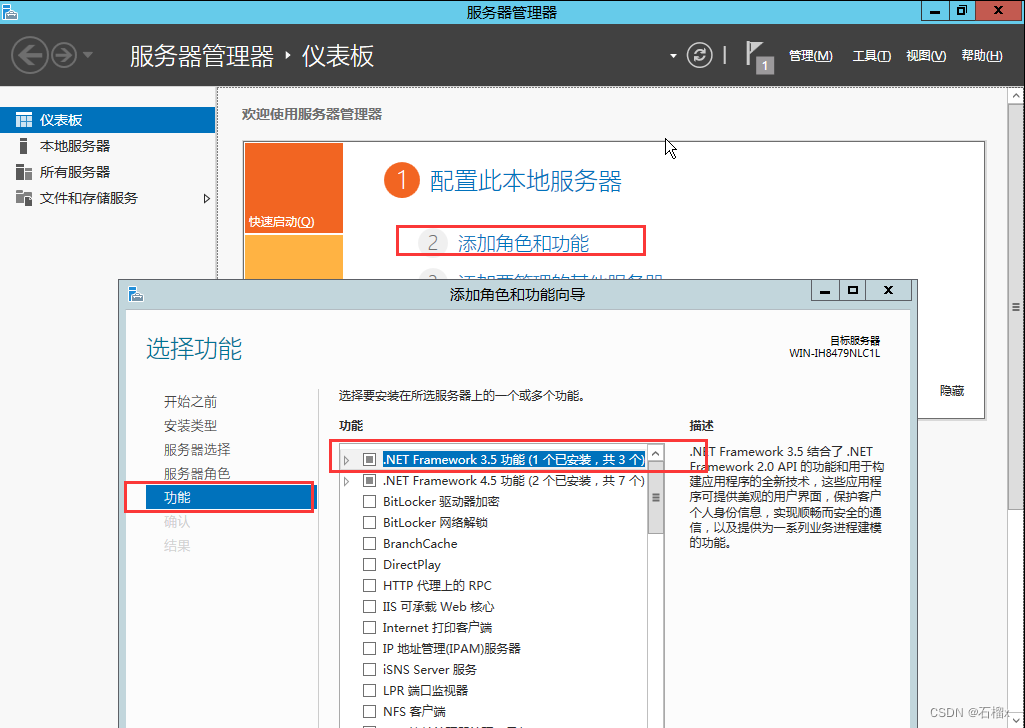Select the .NET Framework 4.5 功能 label
Screen dimensions: 1025x728
[x=514, y=480]
